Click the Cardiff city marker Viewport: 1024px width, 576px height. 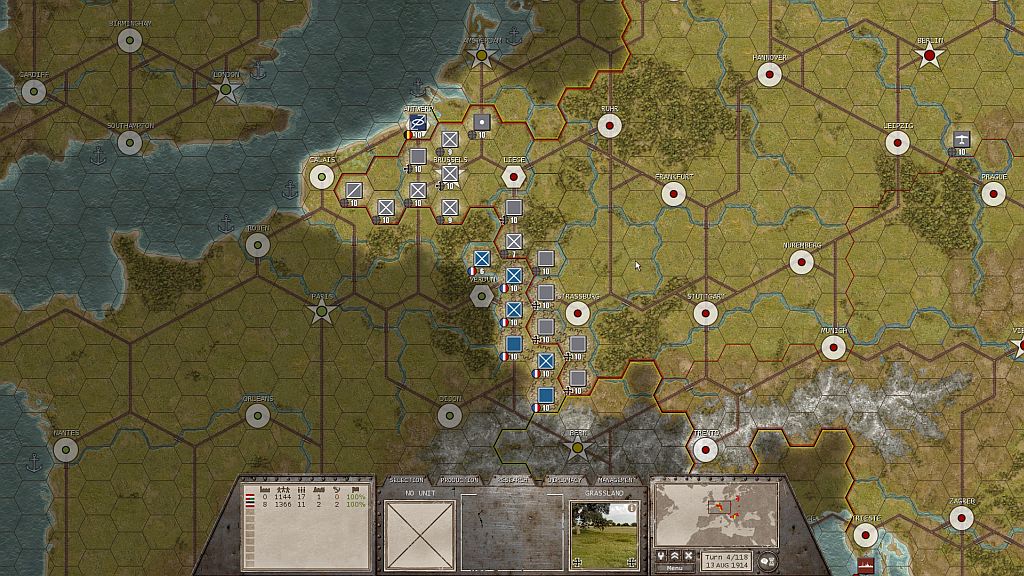click(34, 91)
